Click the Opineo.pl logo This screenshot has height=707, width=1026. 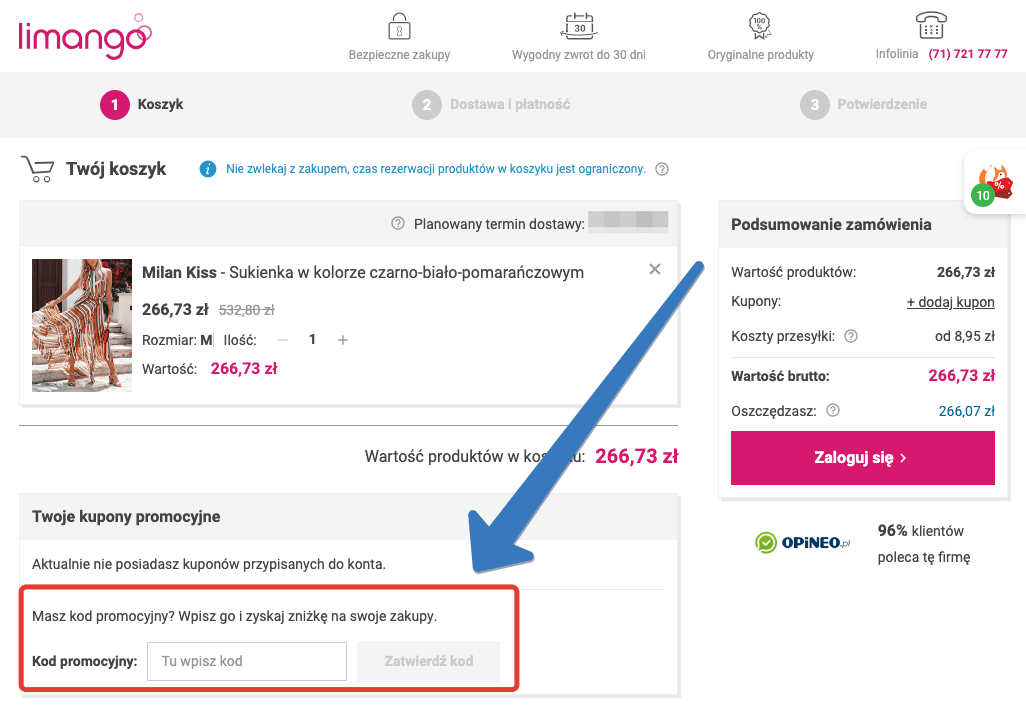pyautogui.click(x=802, y=543)
